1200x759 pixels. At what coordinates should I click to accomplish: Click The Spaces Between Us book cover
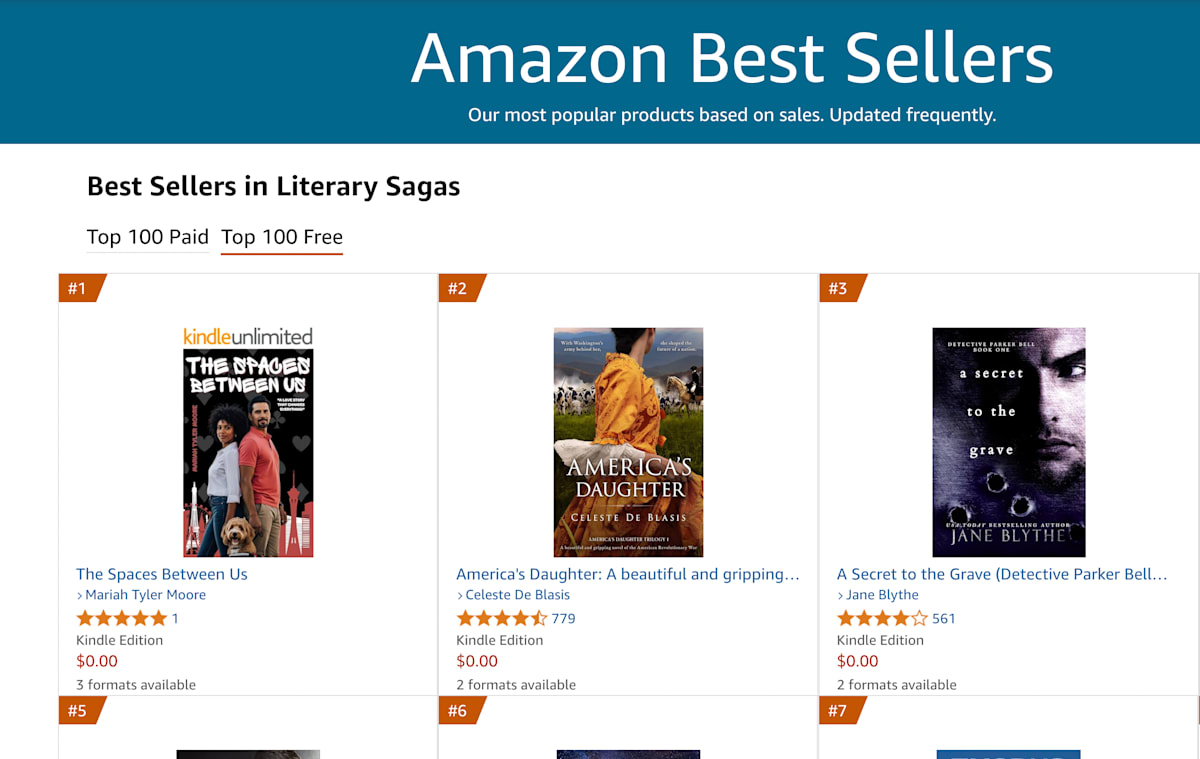pyautogui.click(x=248, y=453)
